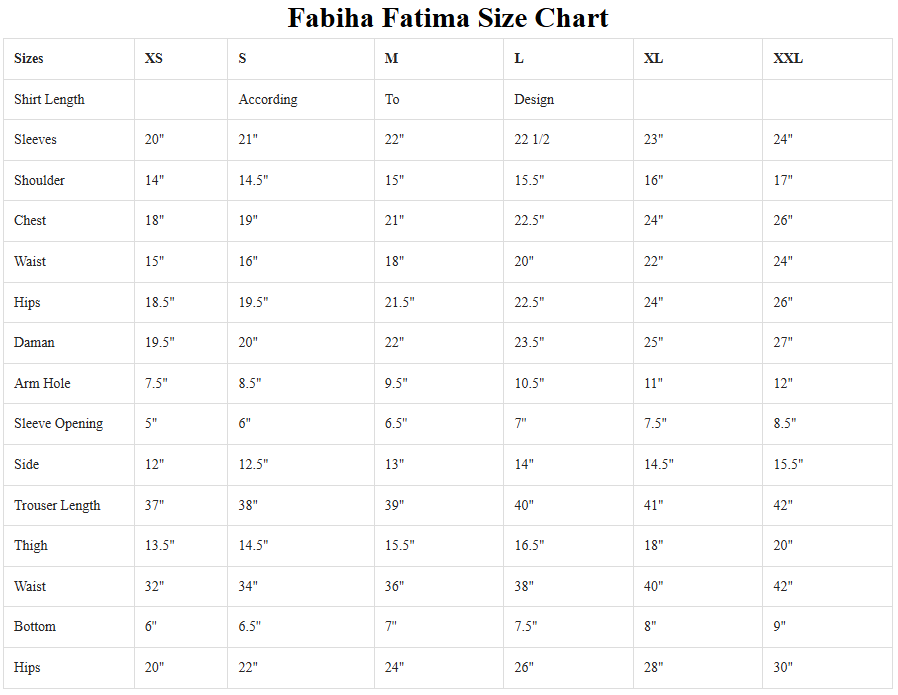This screenshot has height=695, width=898.
Task: Select the Daman row label
Action: 34,343
